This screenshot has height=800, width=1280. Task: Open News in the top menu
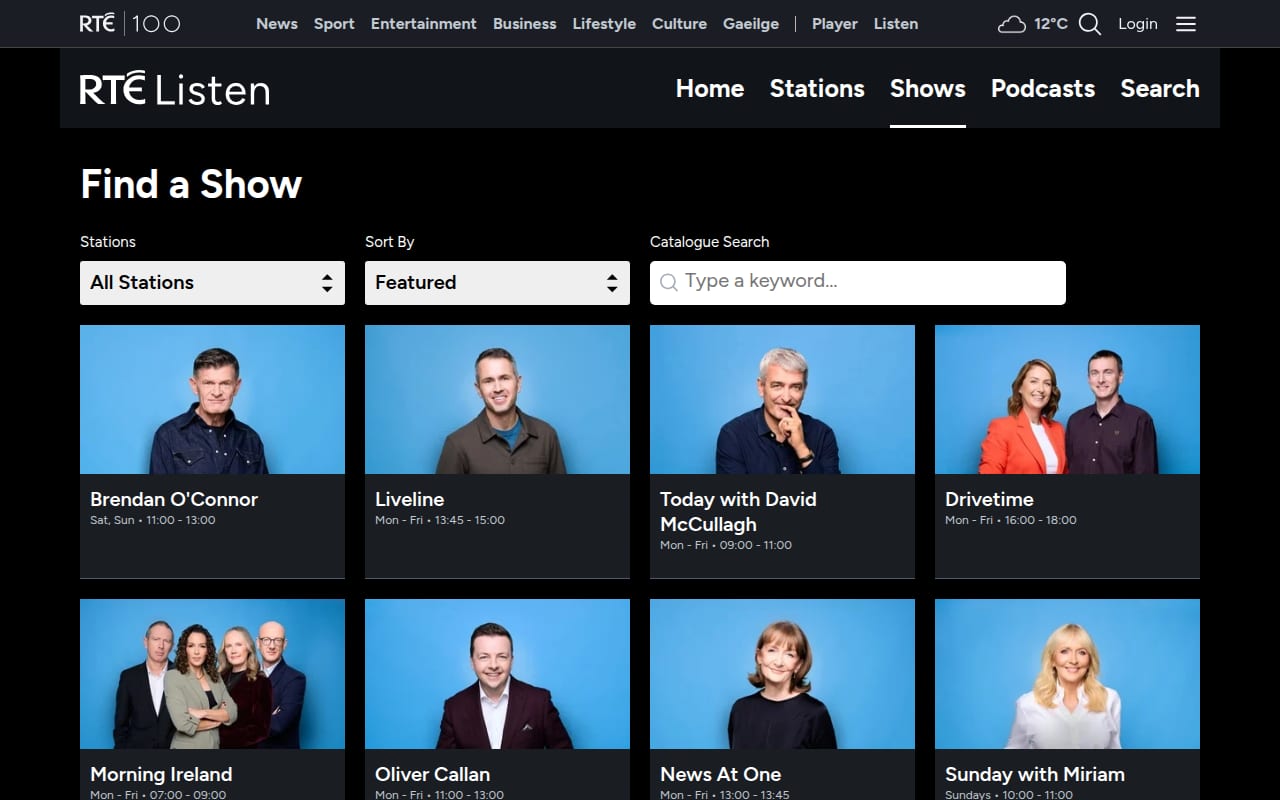(277, 24)
